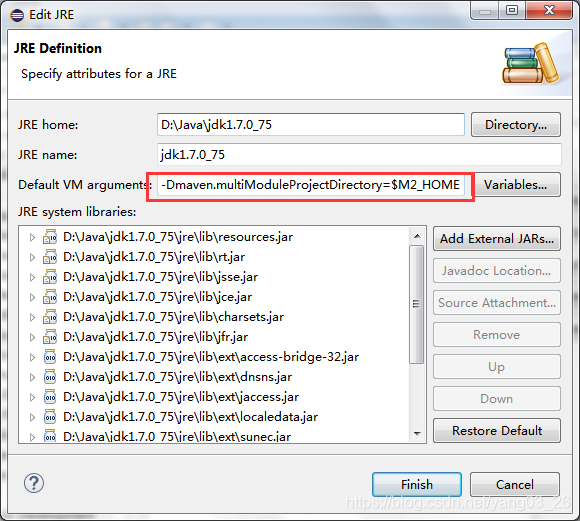Image resolution: width=580 pixels, height=521 pixels.
Task: Click the Source Attachment... button
Action: (x=497, y=303)
